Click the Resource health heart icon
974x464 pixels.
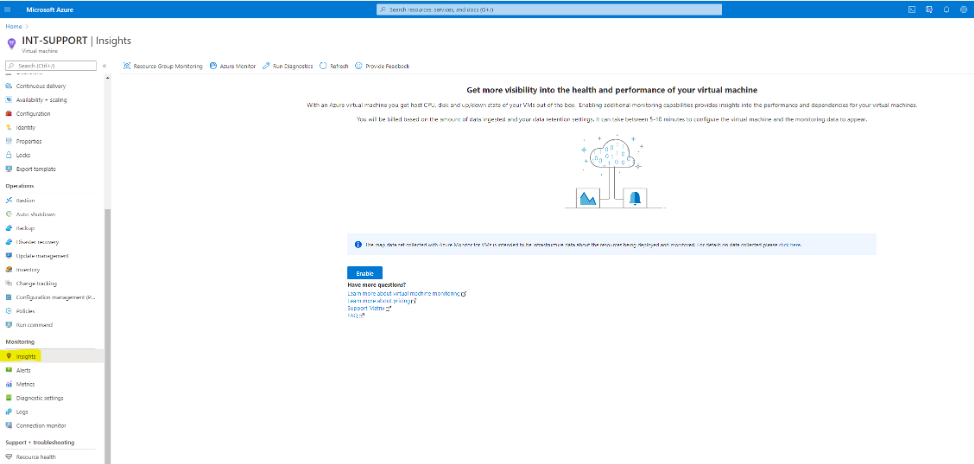pos(9,457)
